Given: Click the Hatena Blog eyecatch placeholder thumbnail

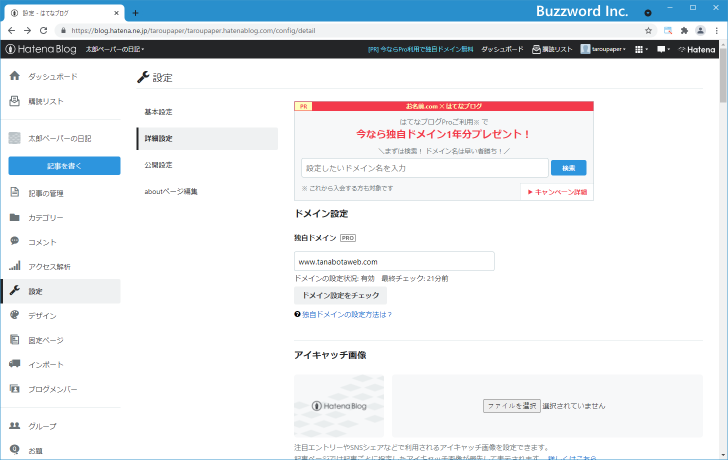Looking at the screenshot, I should point(339,406).
